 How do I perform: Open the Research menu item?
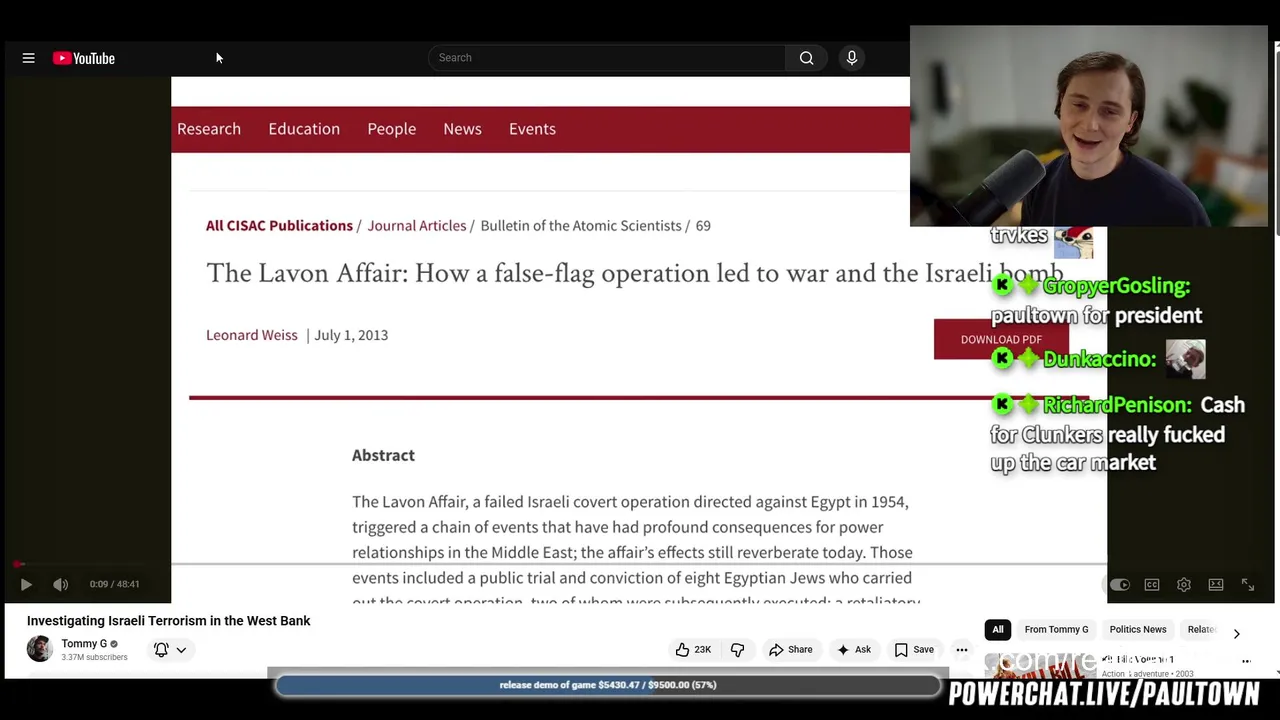[209, 129]
